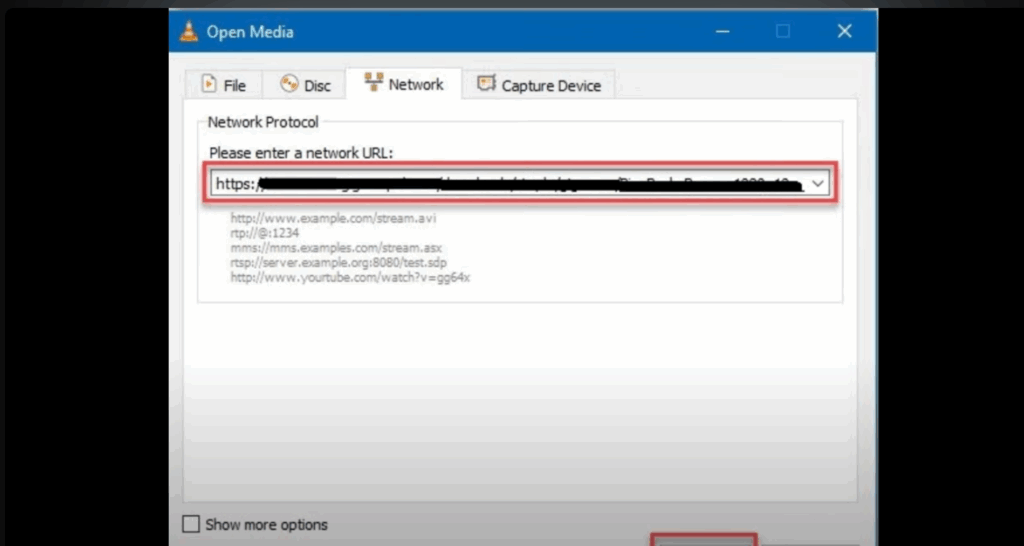Click the 'Open Media' title bar text
The height and width of the screenshot is (546, 1024).
250,32
